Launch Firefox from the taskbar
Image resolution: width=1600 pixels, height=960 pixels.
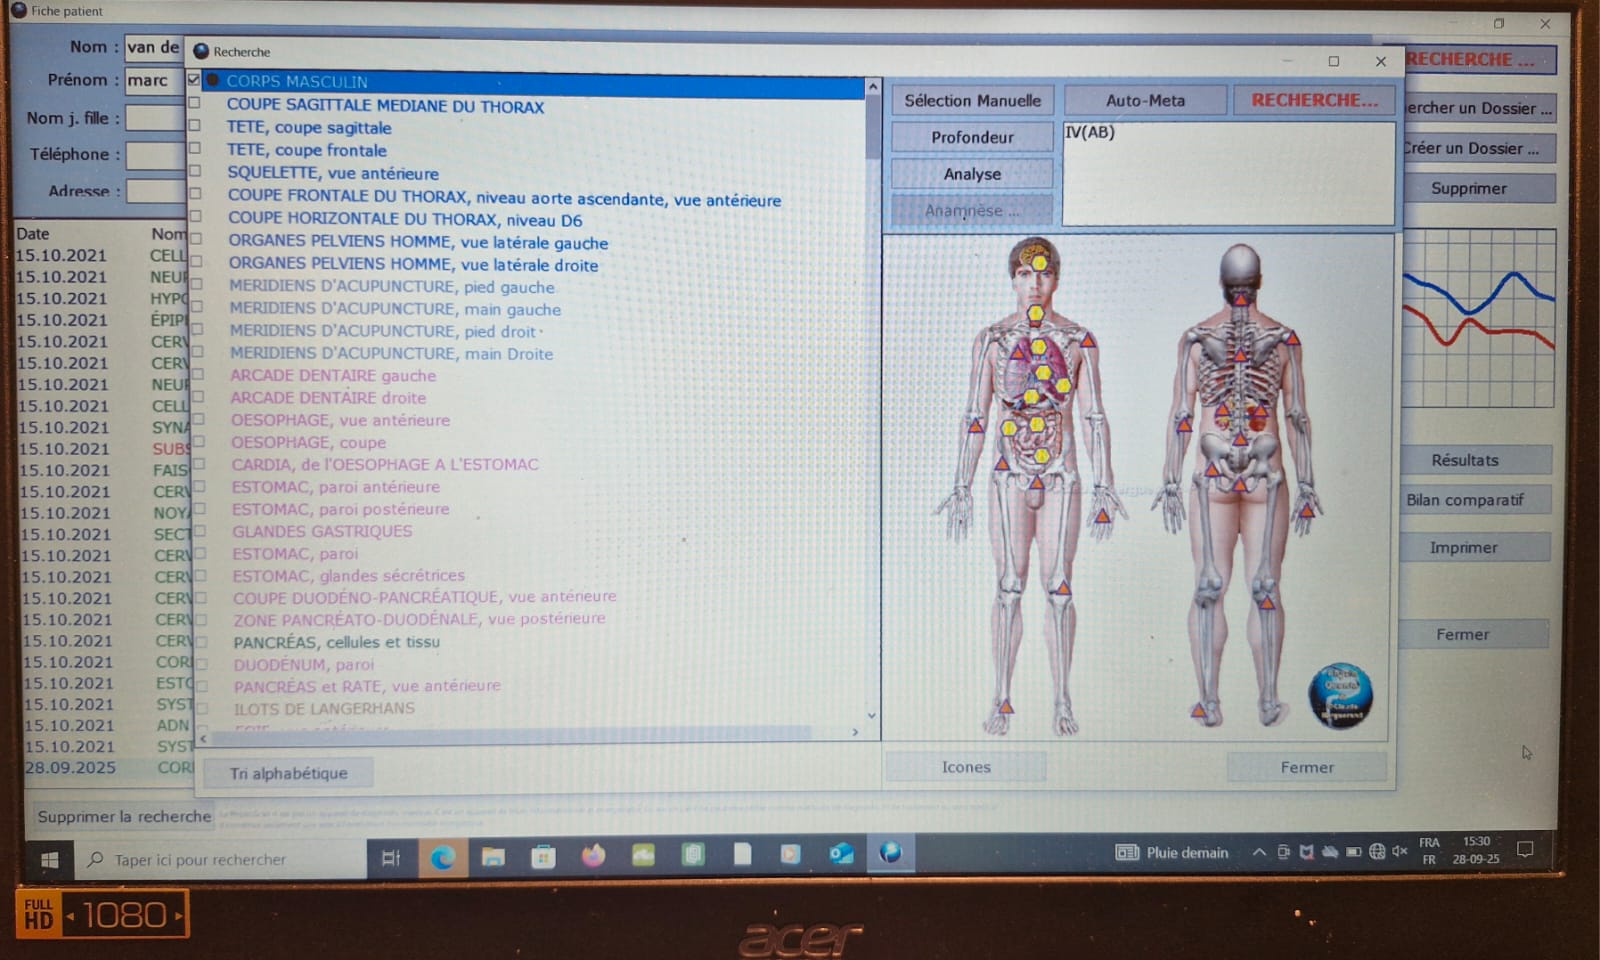point(593,855)
